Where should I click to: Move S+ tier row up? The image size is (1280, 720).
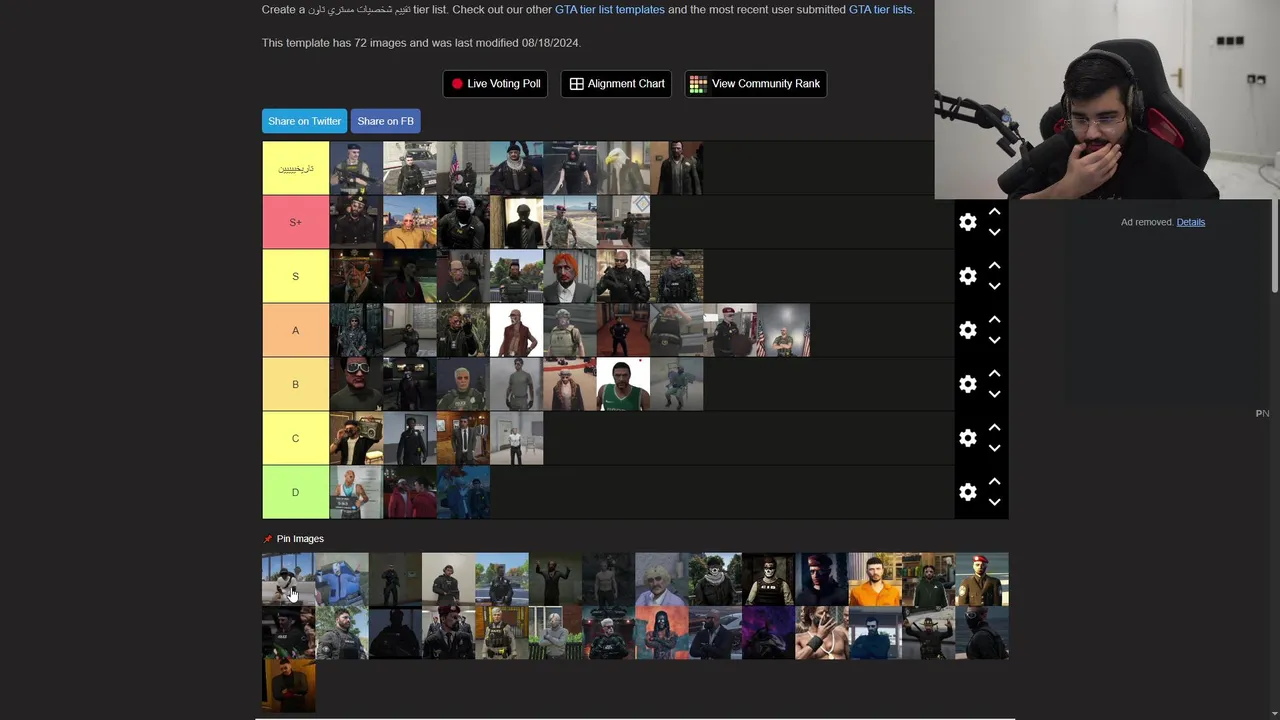(x=994, y=212)
